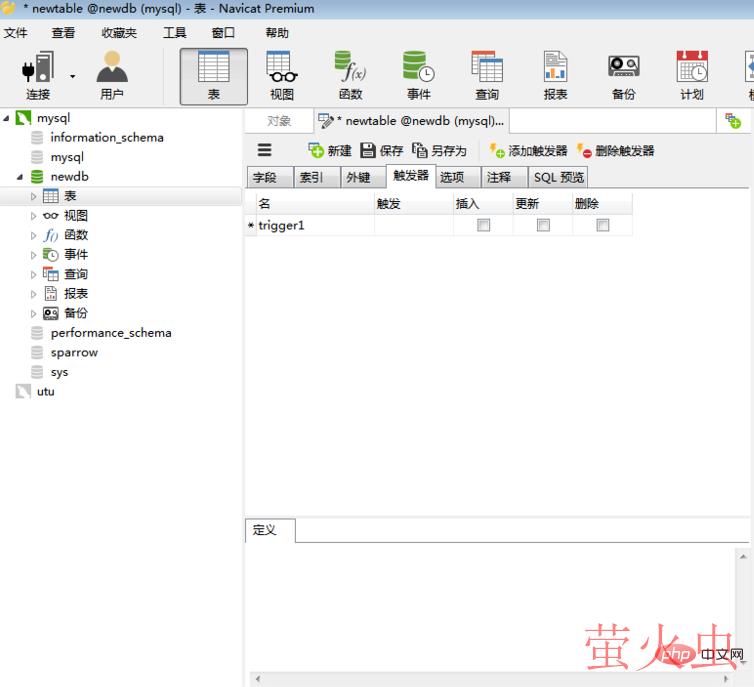Click the 新建 new button
754x687 pixels.
[x=330, y=150]
